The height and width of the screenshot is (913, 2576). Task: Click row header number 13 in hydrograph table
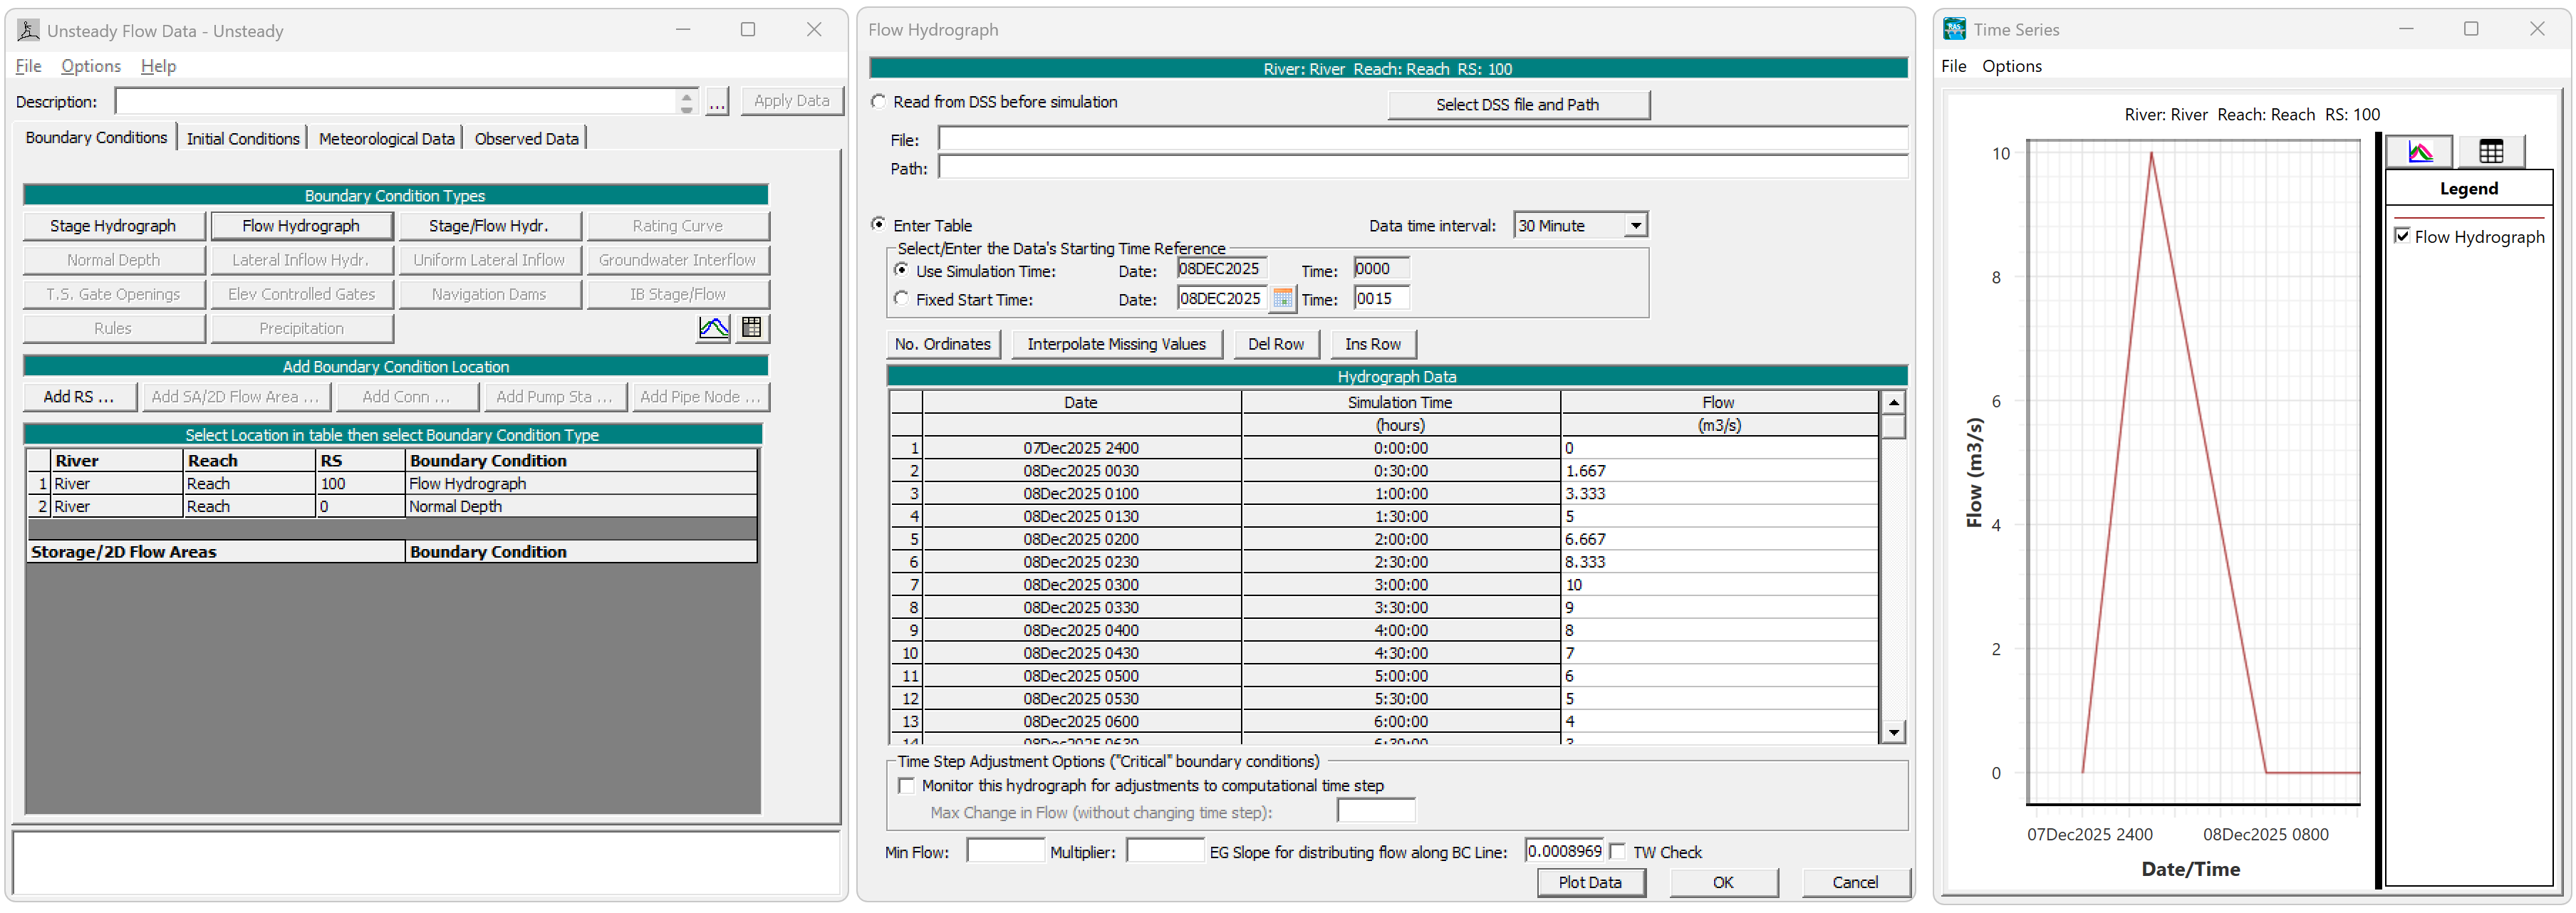tap(907, 721)
